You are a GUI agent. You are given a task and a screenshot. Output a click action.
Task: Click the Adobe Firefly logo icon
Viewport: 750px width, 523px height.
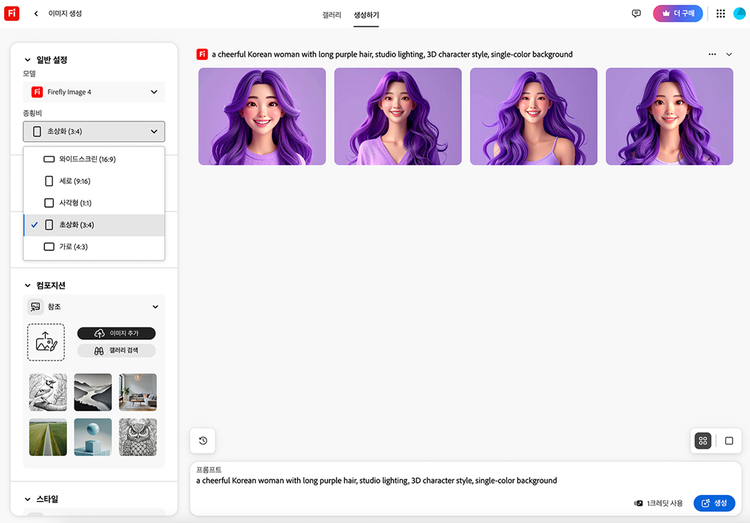[x=11, y=13]
